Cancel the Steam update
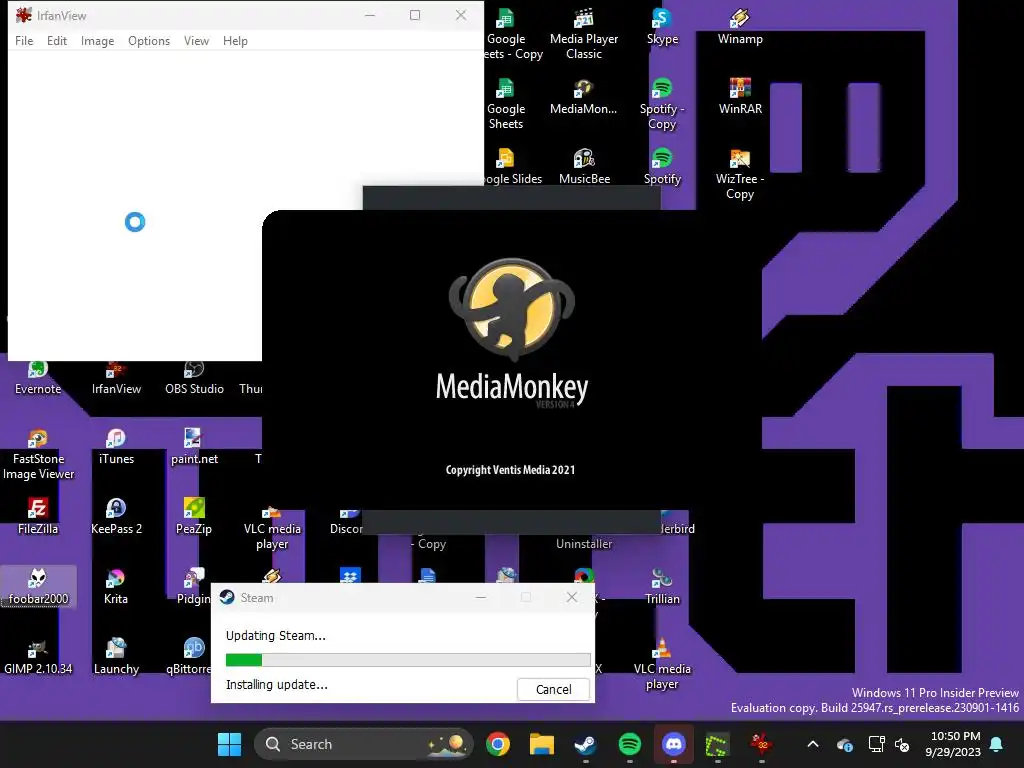Viewport: 1024px width, 768px height. coord(553,689)
